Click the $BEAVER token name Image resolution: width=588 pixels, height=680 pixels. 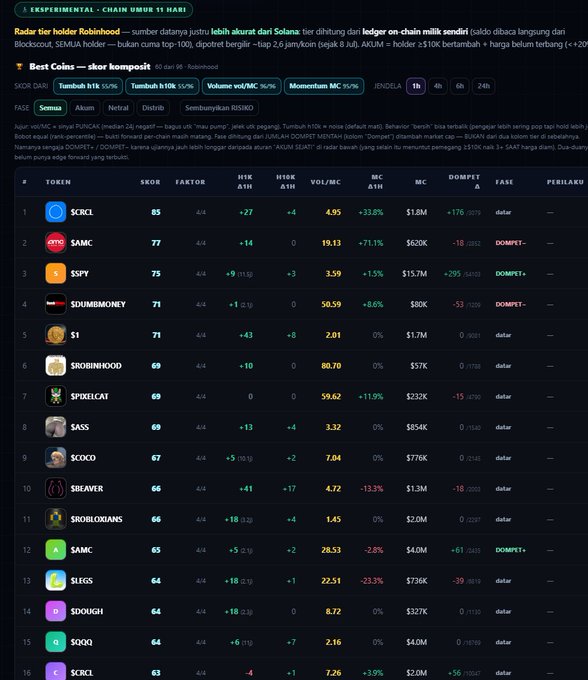point(87,488)
